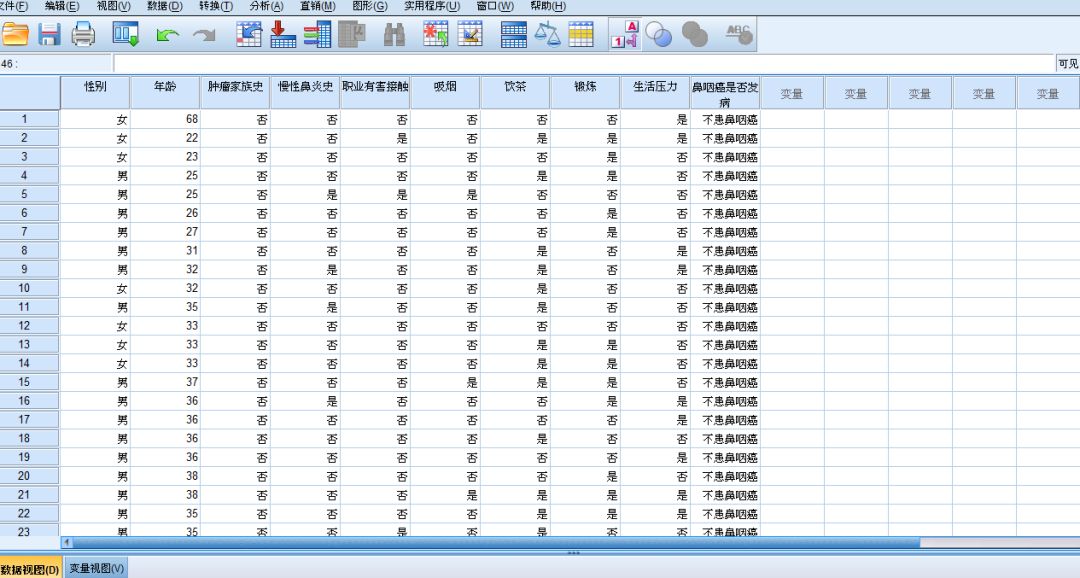Click the horizontal scrollbar left arrow
The width and height of the screenshot is (1080, 578).
click(67, 543)
